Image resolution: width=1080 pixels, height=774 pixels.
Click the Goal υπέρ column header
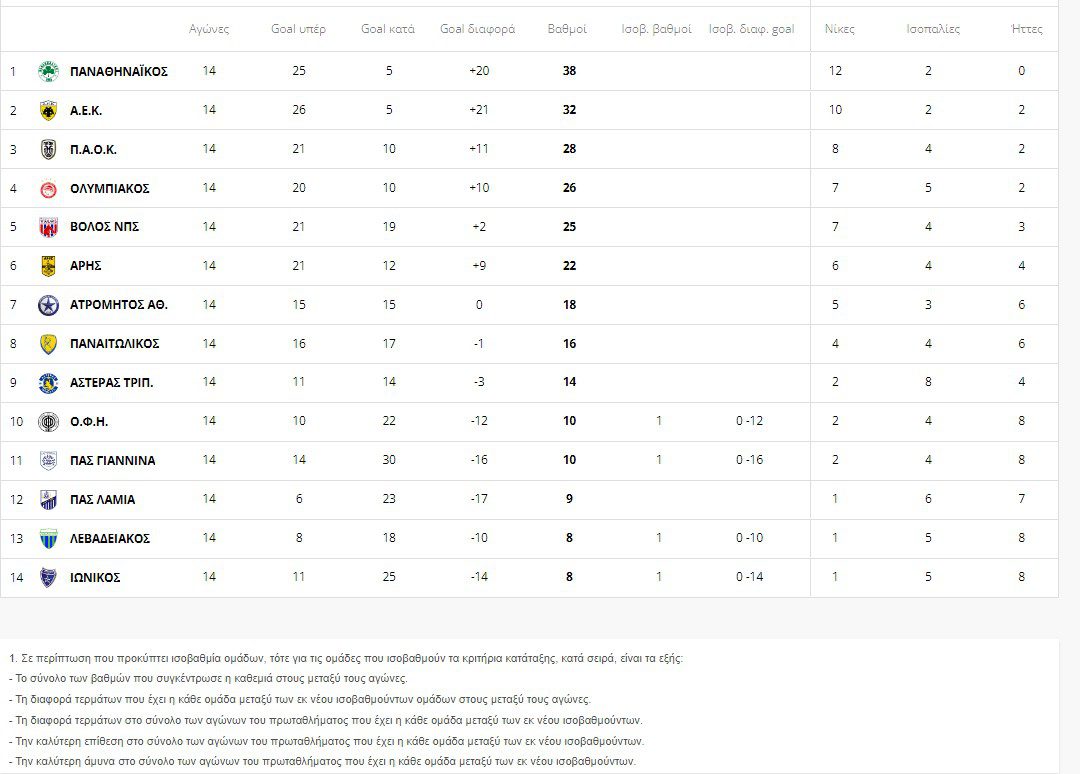pos(298,29)
